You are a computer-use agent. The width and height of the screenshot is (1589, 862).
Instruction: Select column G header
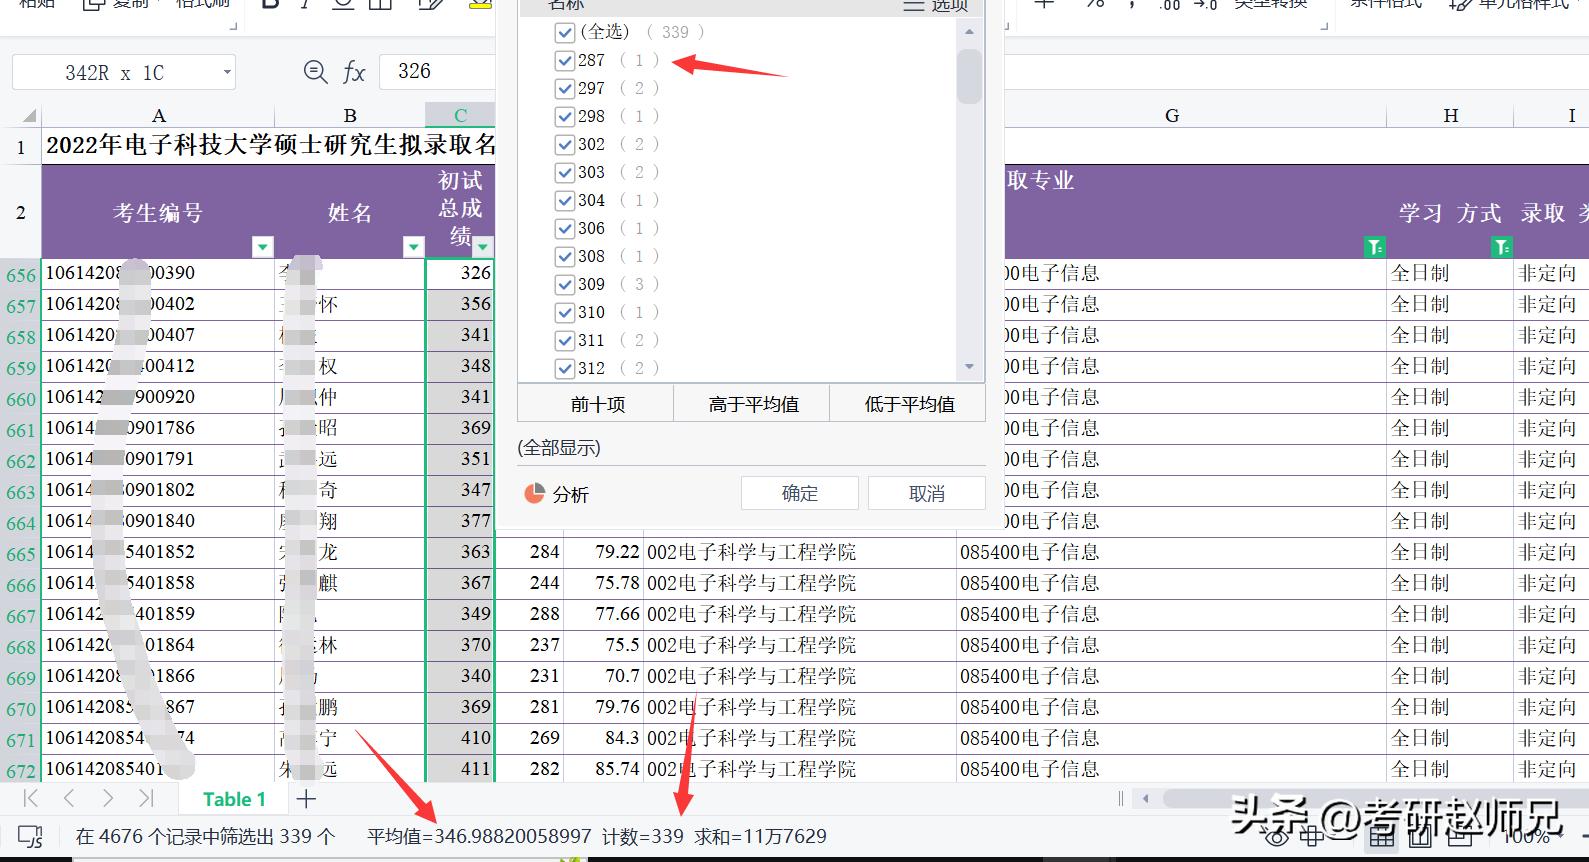pos(1172,115)
